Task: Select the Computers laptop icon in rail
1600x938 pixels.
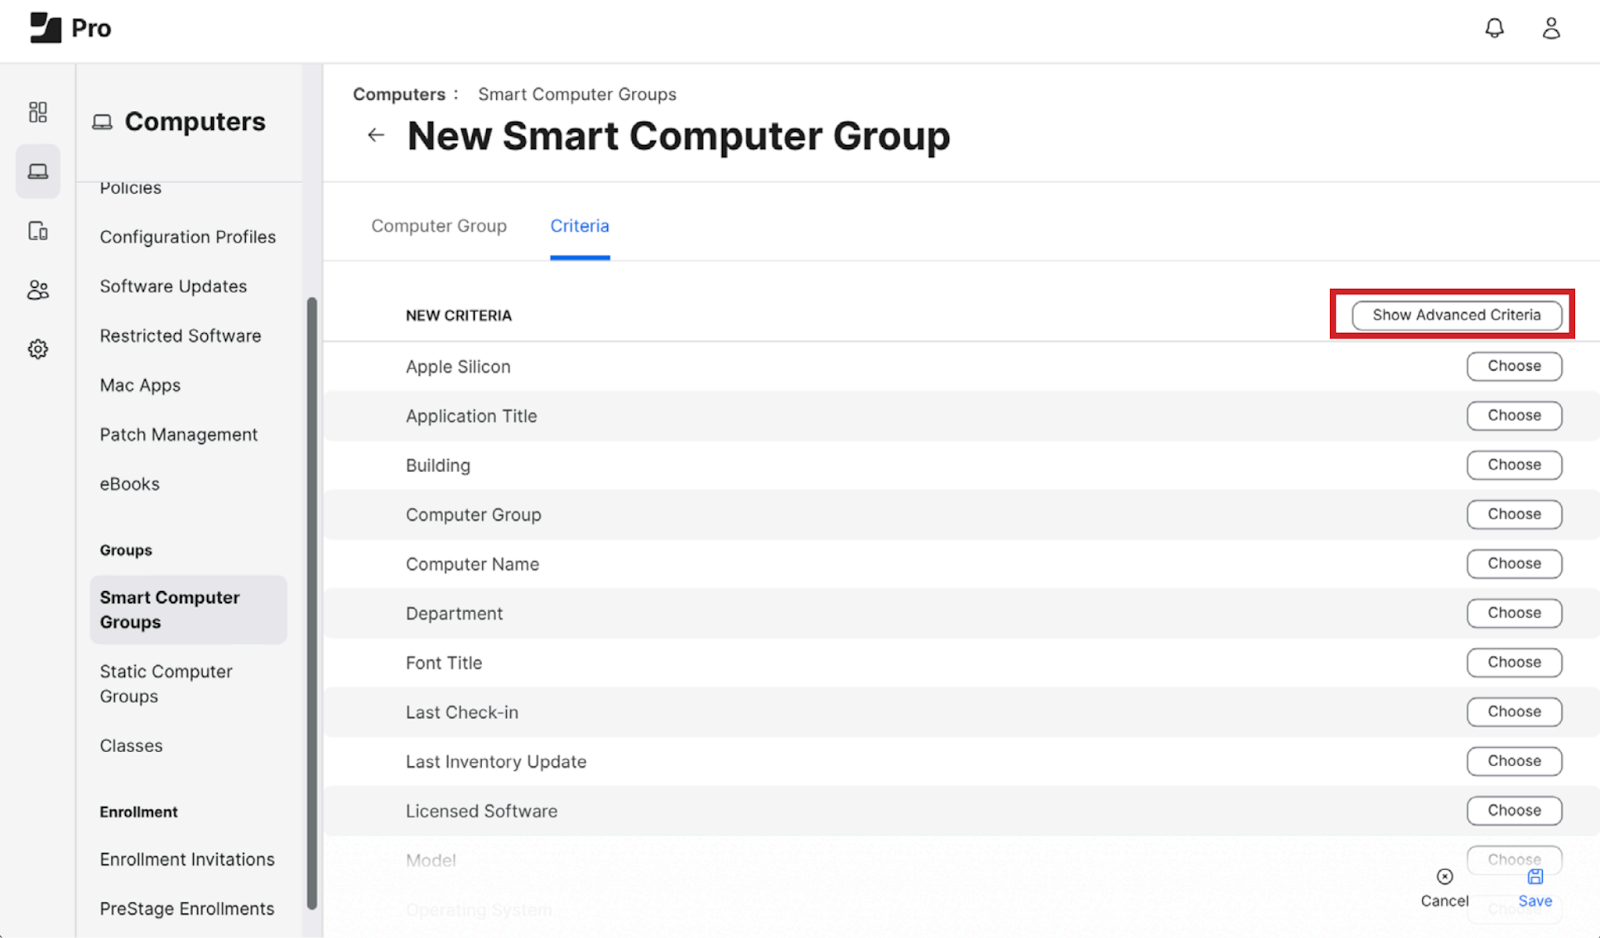Action: (38, 172)
